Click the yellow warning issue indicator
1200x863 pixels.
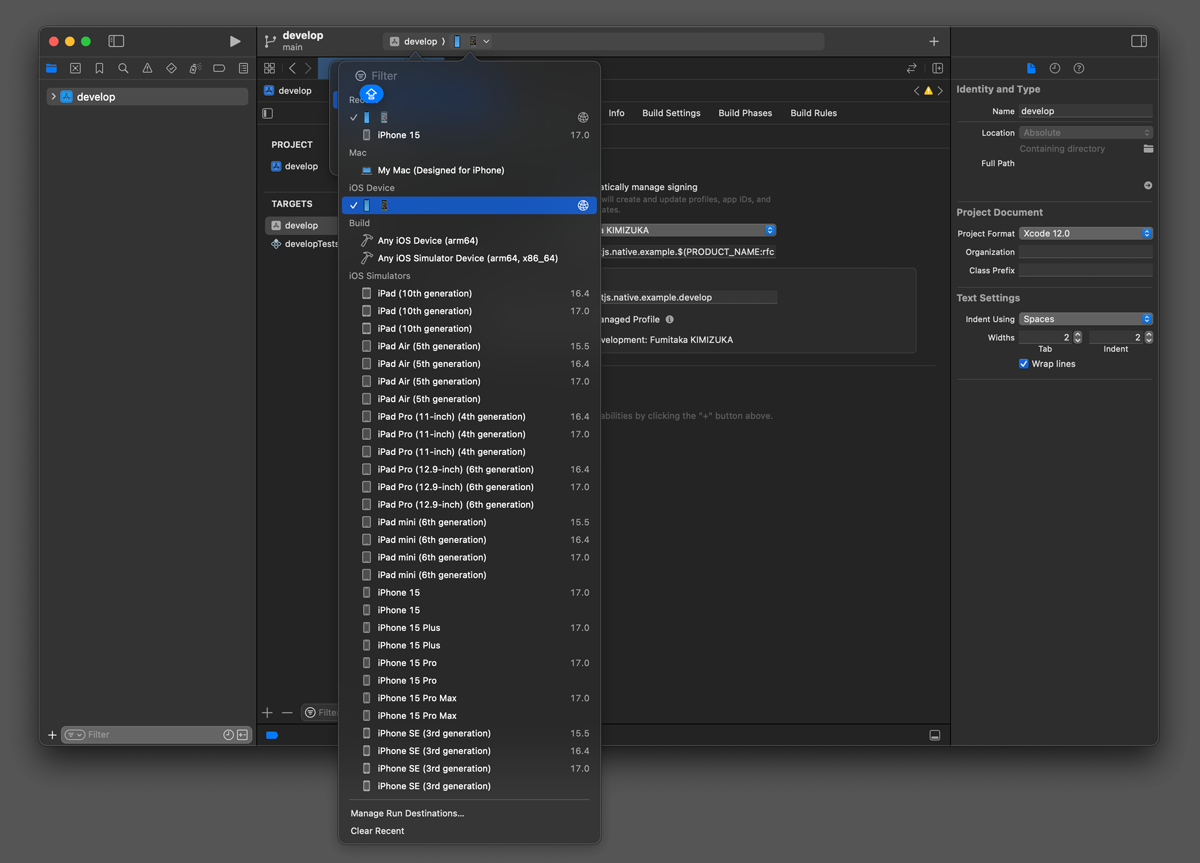pyautogui.click(x=928, y=91)
